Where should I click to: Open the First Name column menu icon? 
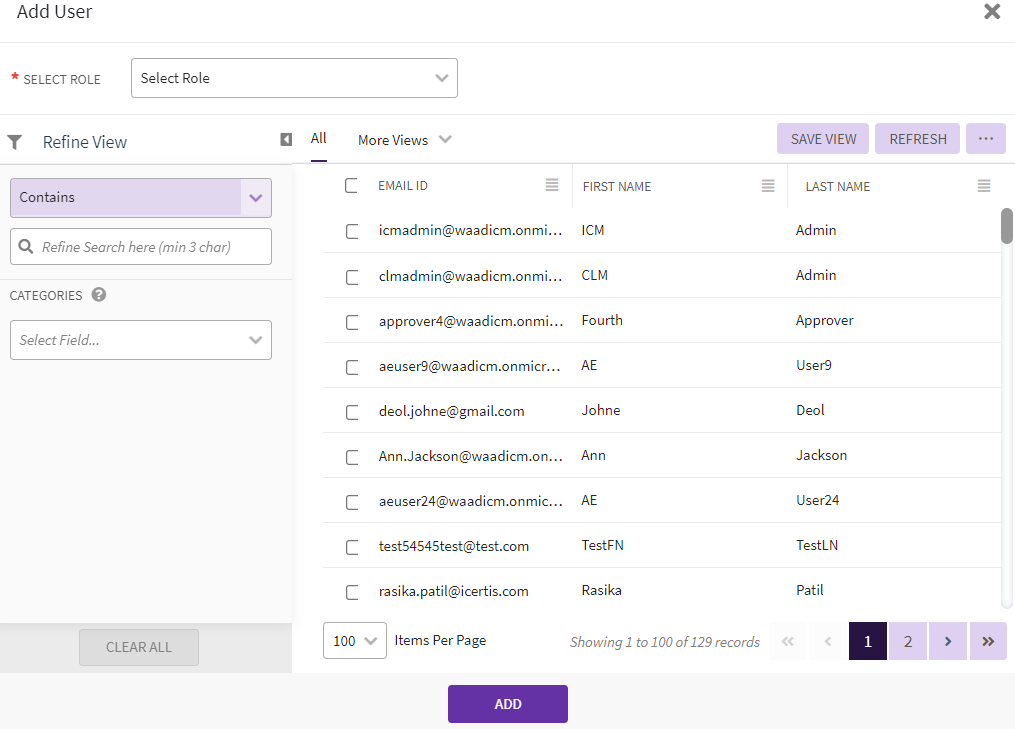(768, 186)
